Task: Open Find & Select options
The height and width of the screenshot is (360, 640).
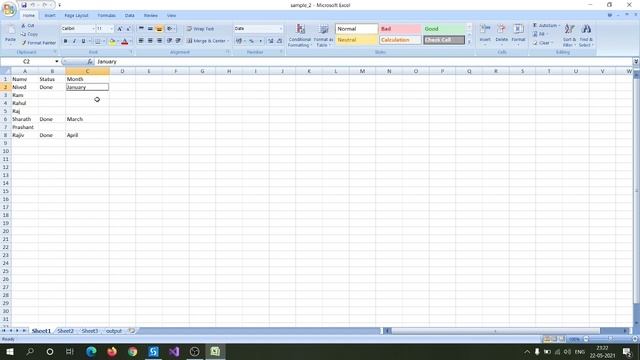Action: point(586,35)
